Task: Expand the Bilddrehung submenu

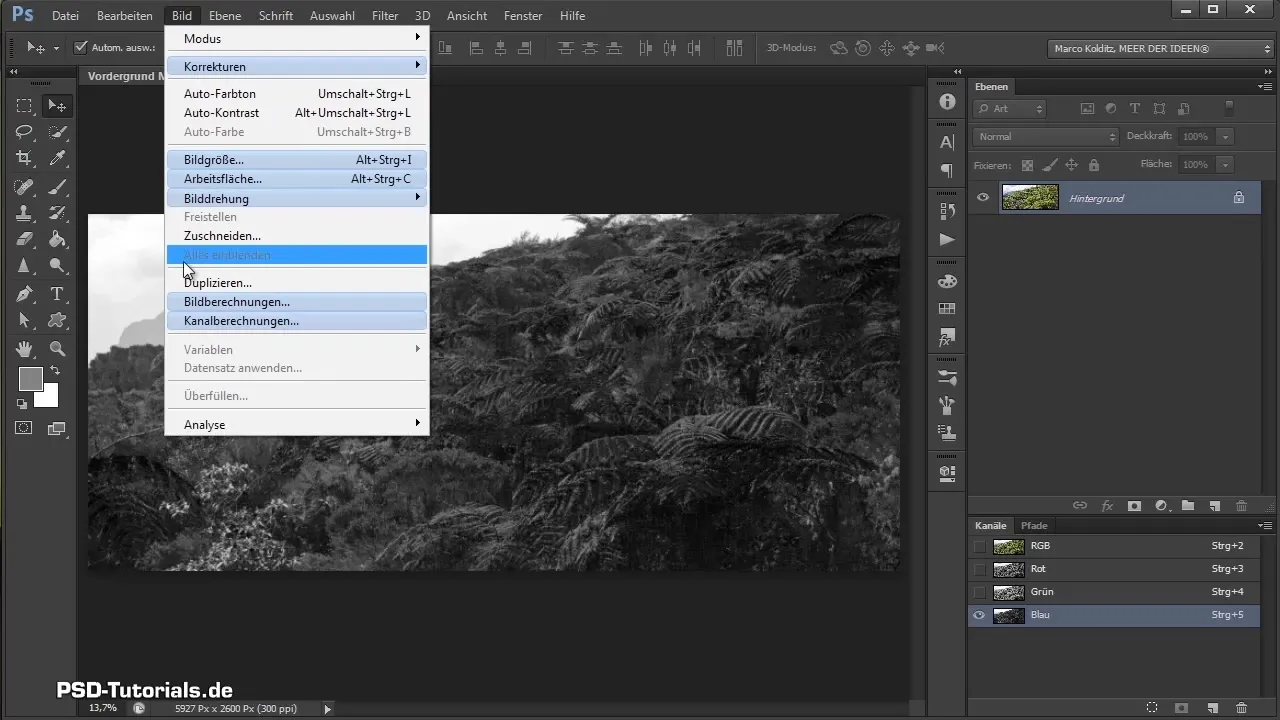Action: pyautogui.click(x=297, y=198)
